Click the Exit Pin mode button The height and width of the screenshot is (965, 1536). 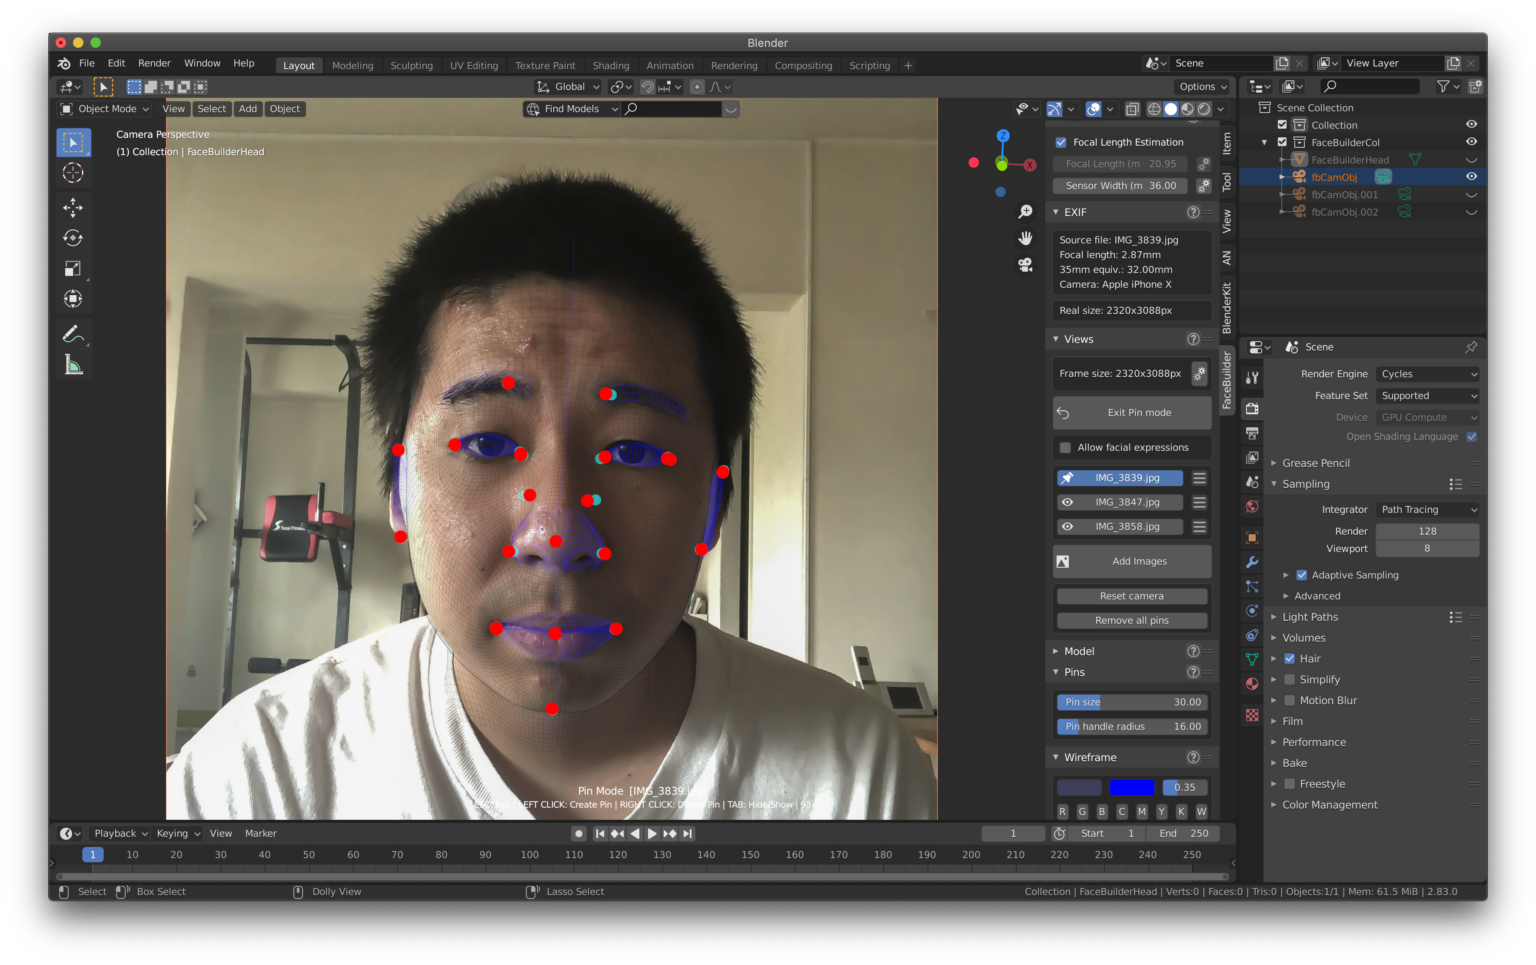(x=1131, y=412)
